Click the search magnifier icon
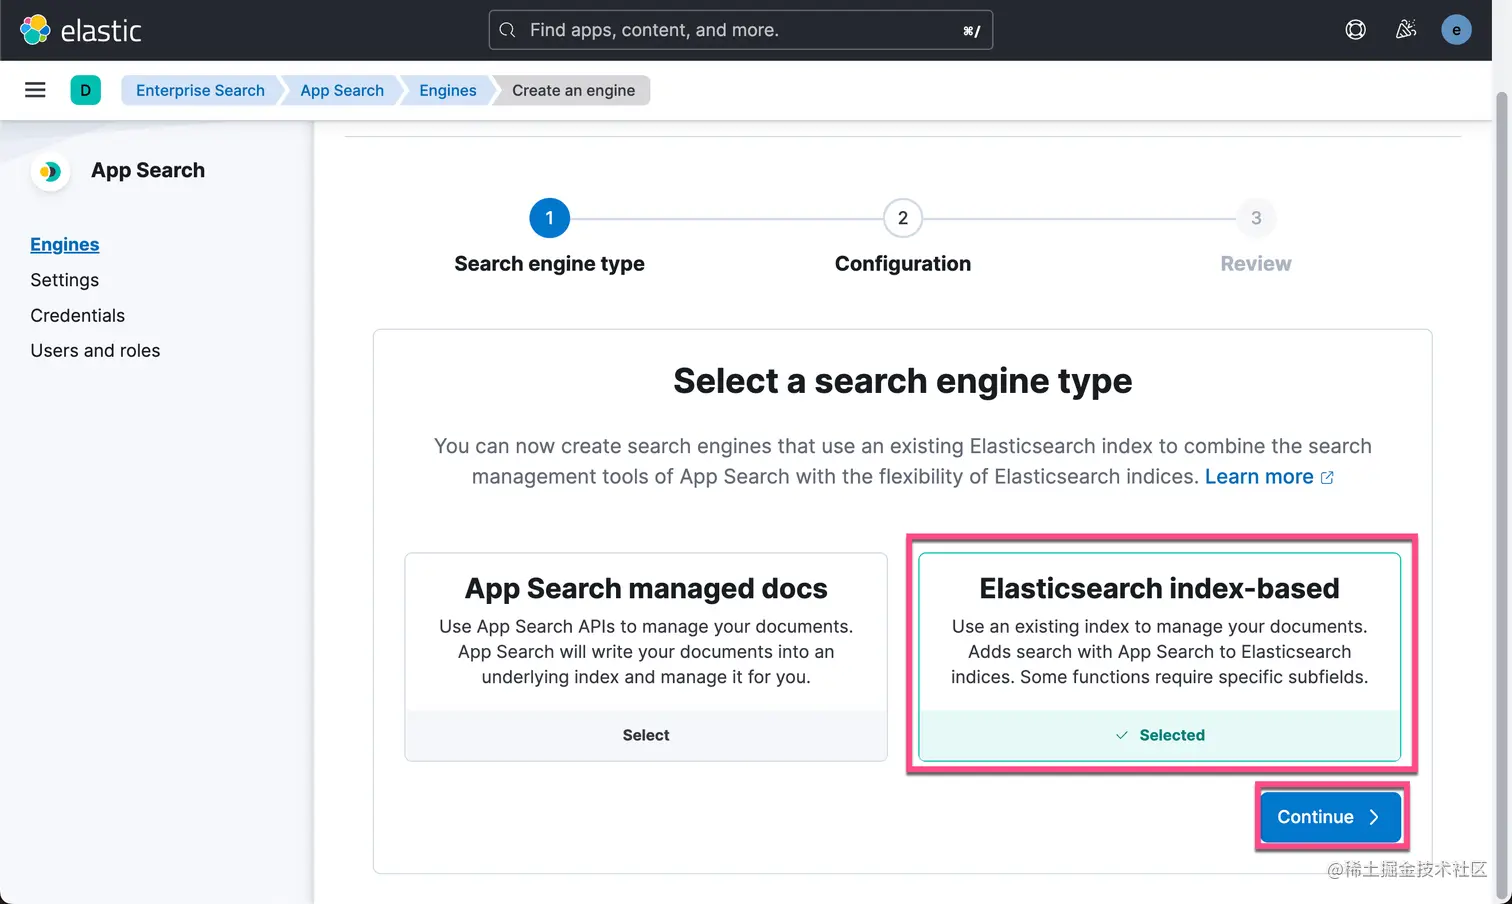 tap(508, 30)
